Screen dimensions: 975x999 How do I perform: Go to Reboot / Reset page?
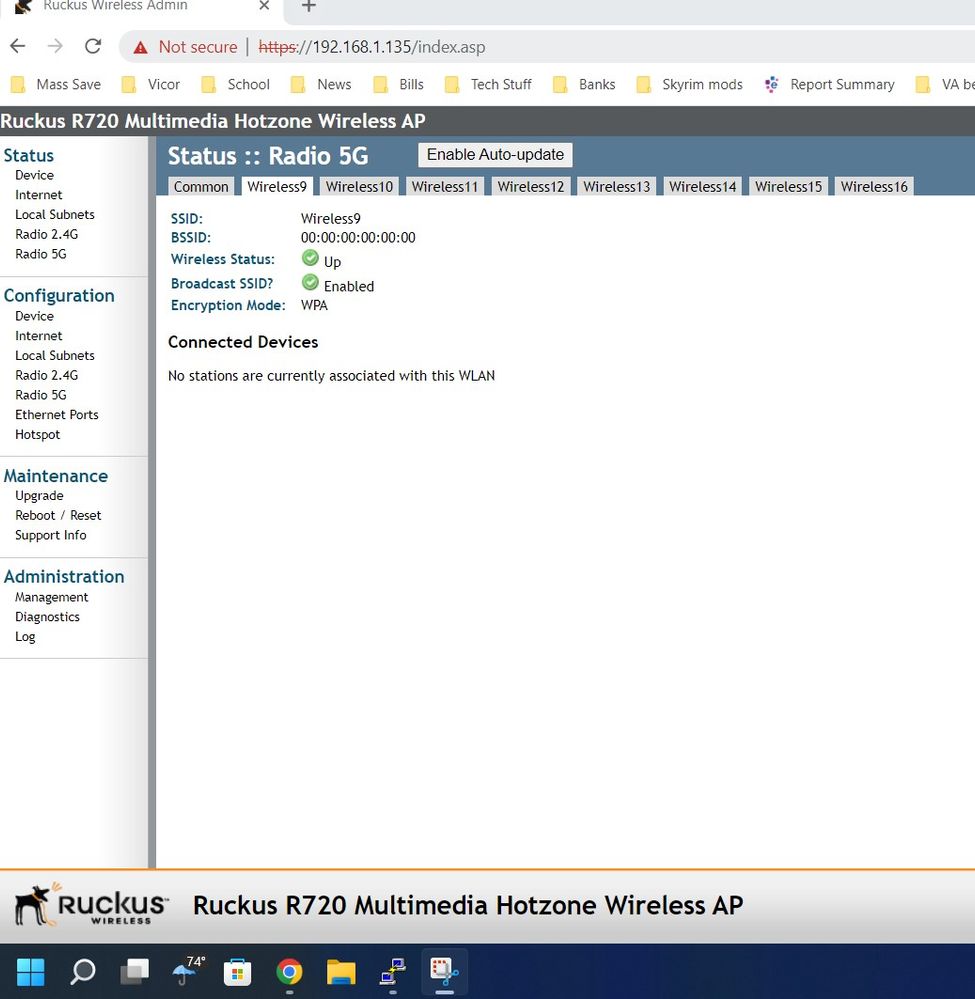[x=58, y=516]
